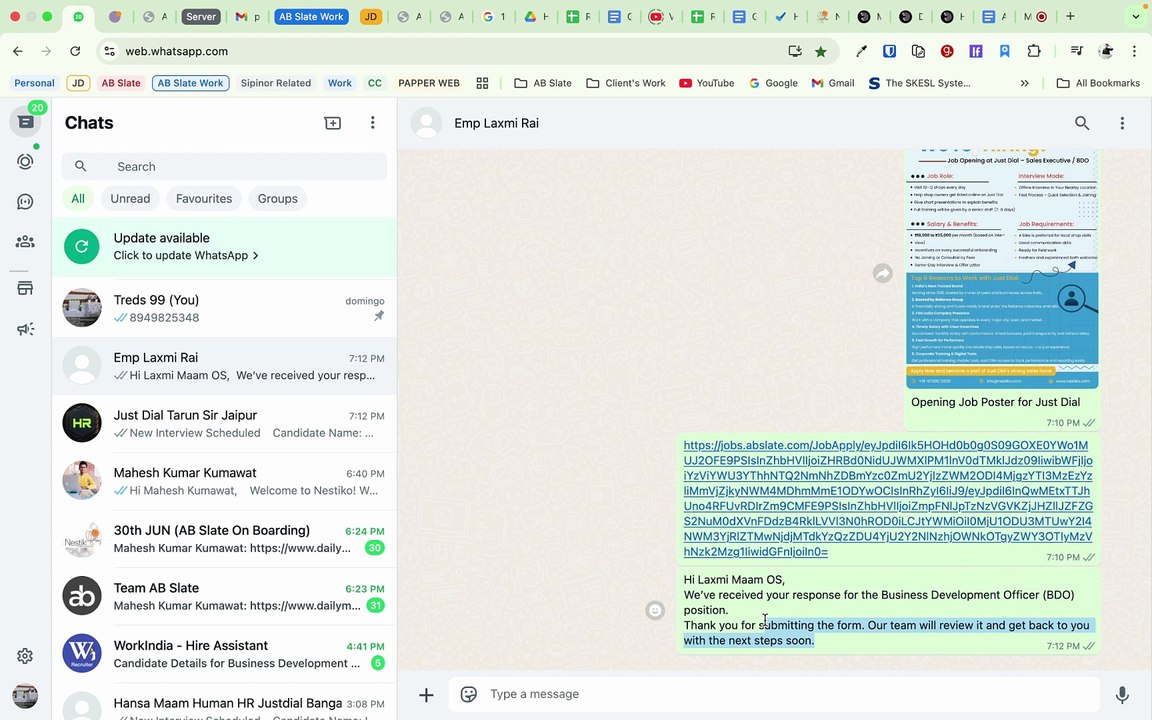Viewport: 1152px width, 720px height.
Task: Click the web.whatsapp.com address bar
Action: click(441, 51)
